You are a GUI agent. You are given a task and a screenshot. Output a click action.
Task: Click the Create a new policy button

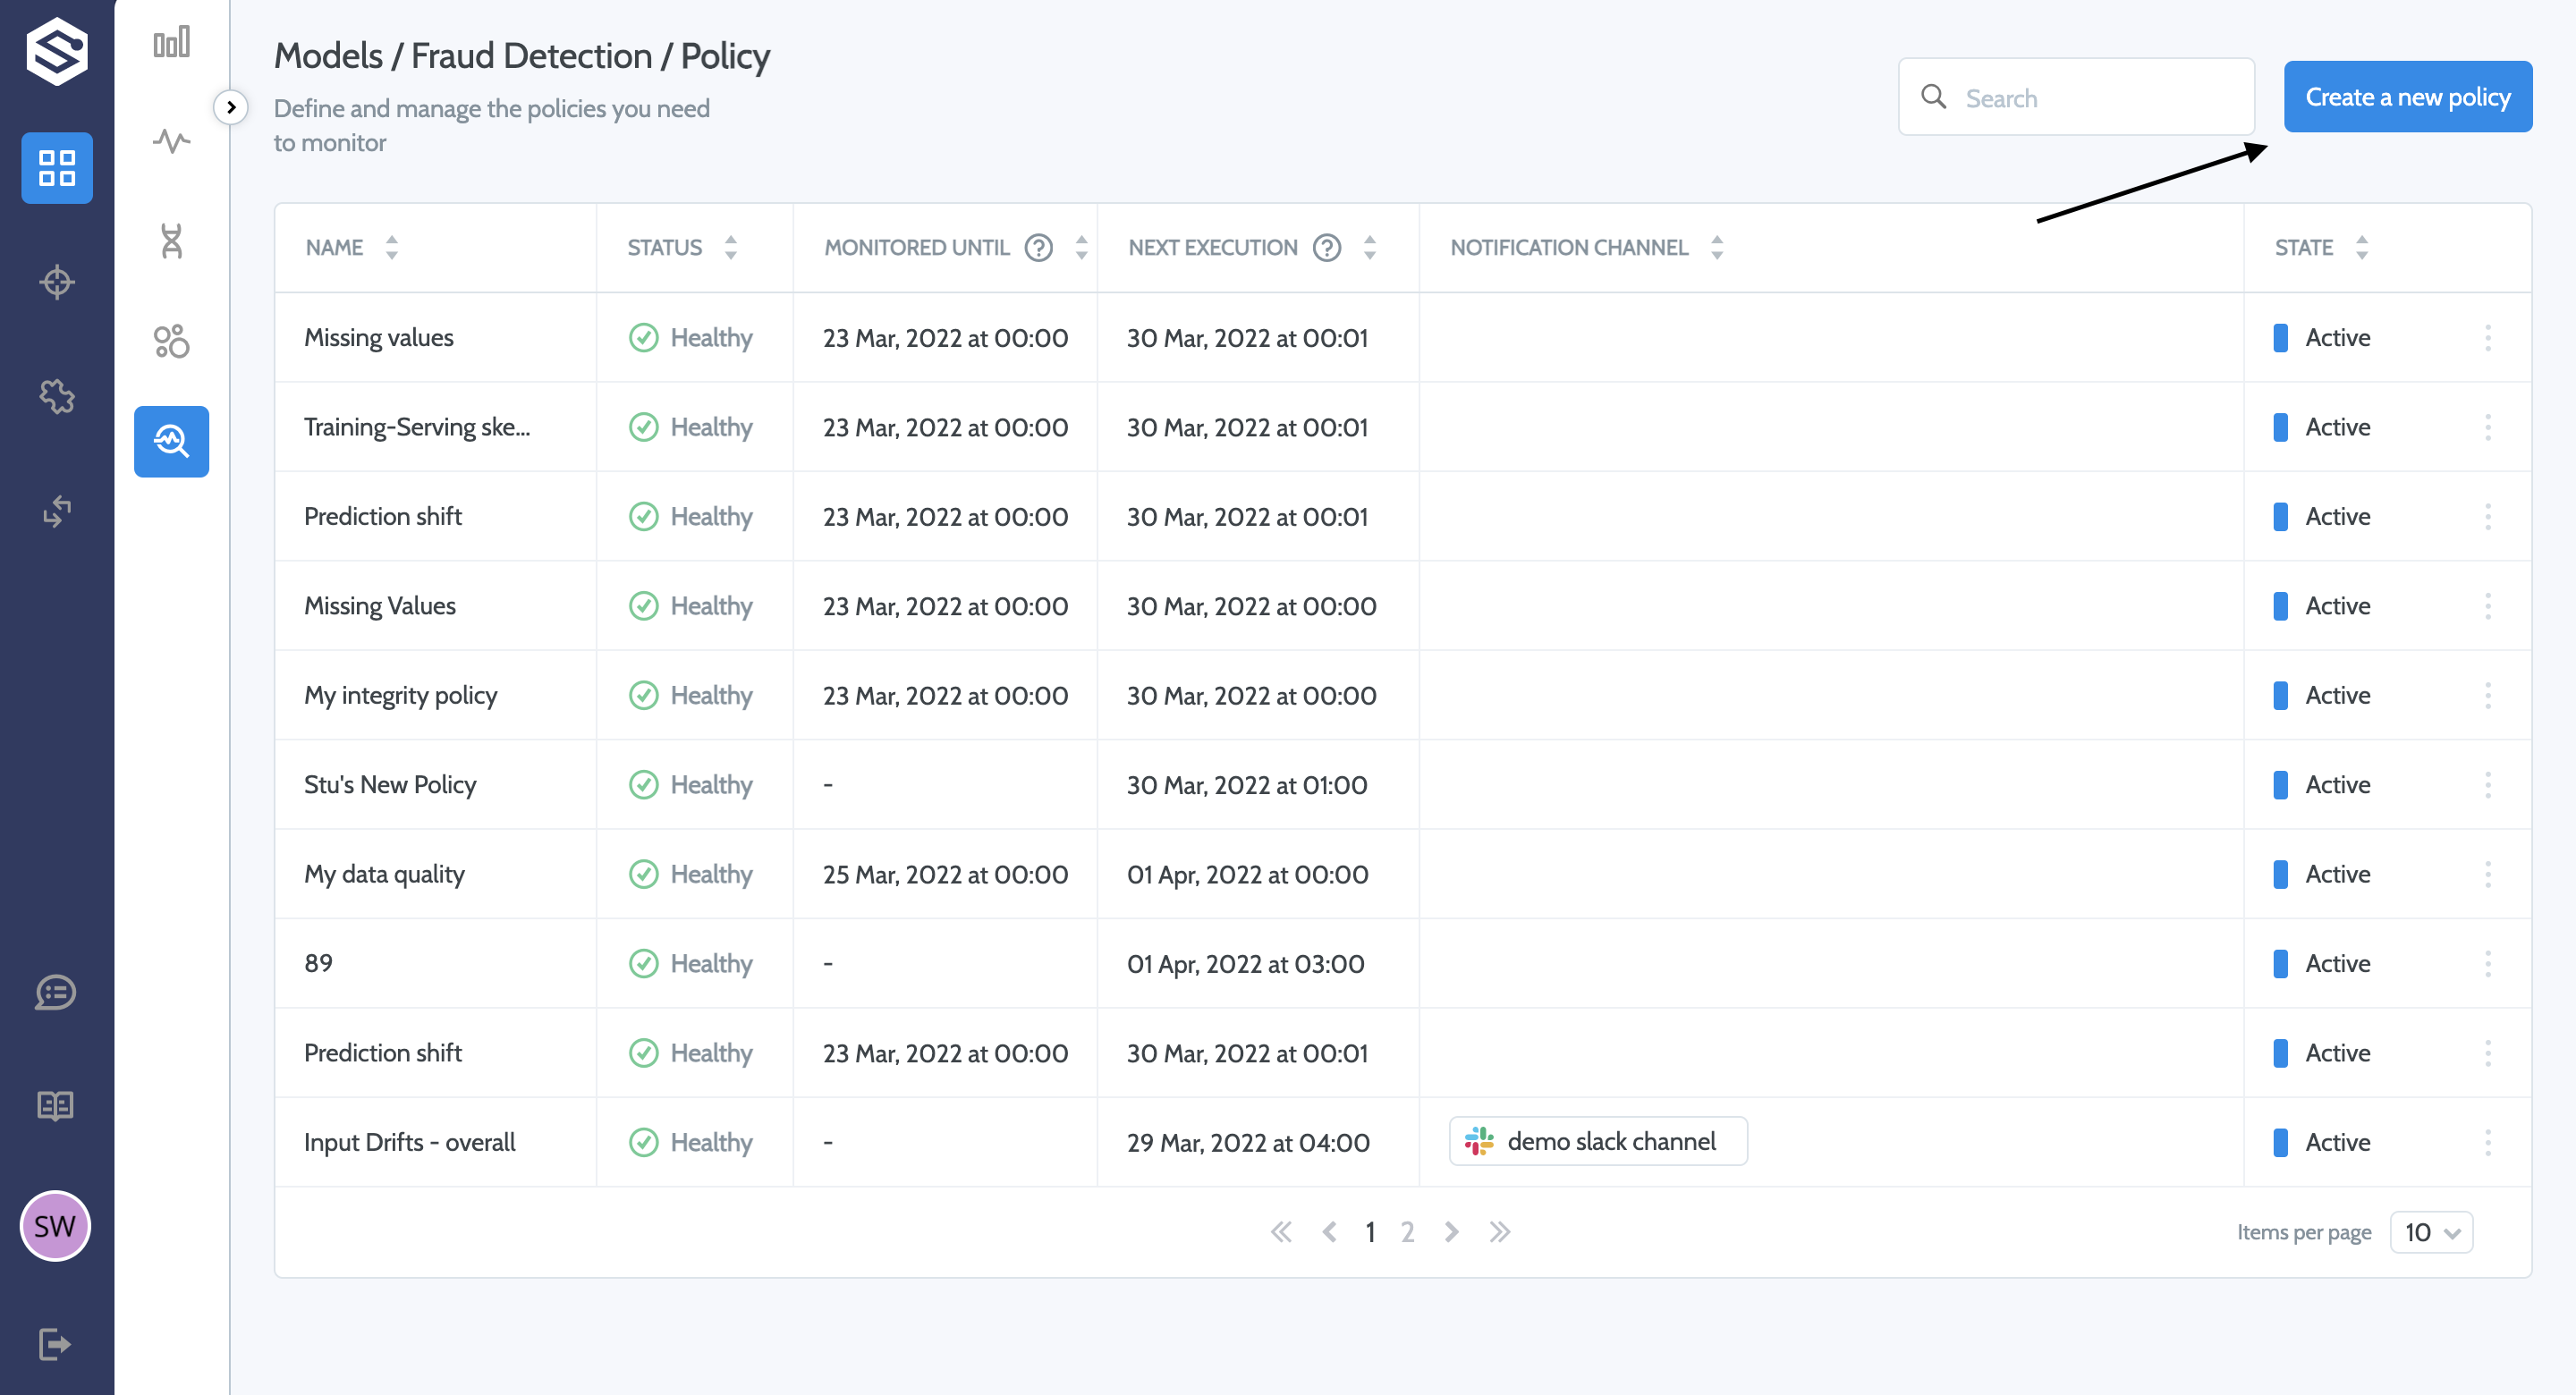click(2407, 97)
